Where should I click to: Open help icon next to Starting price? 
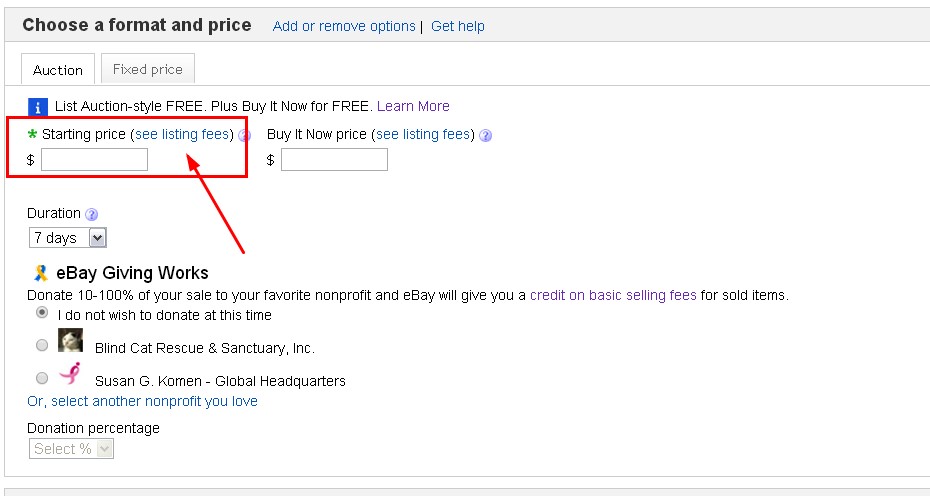click(244, 135)
